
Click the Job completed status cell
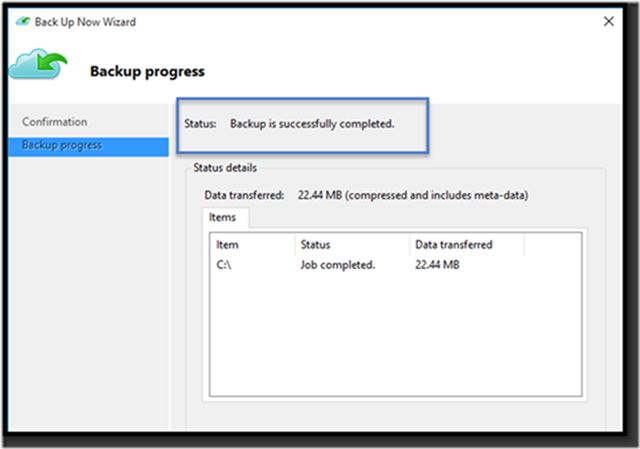tap(338, 265)
